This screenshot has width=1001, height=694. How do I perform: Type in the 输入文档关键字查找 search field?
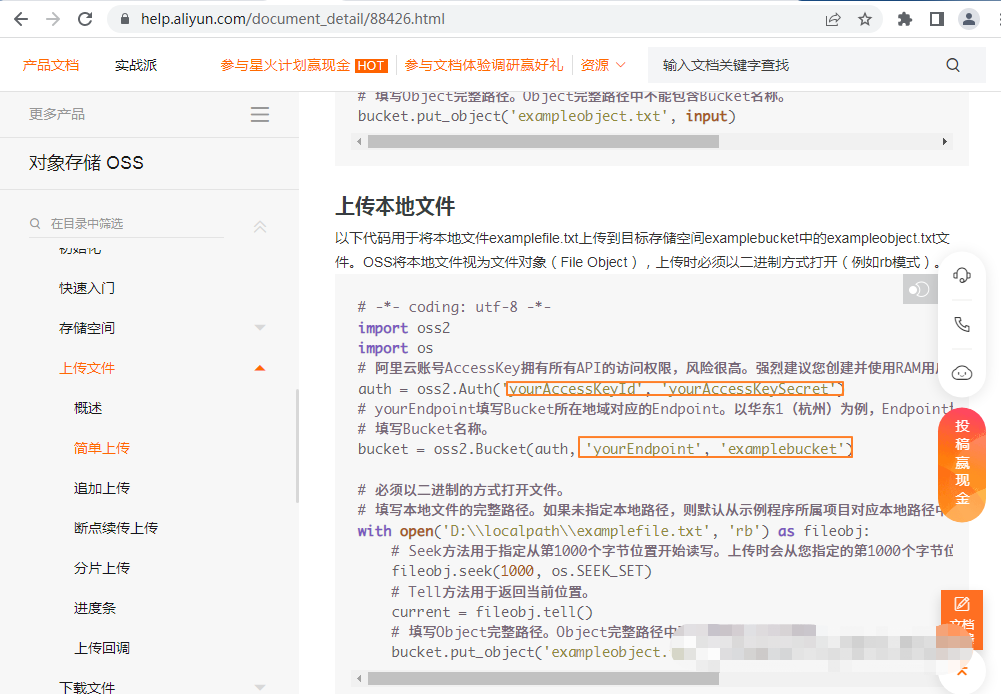point(798,65)
